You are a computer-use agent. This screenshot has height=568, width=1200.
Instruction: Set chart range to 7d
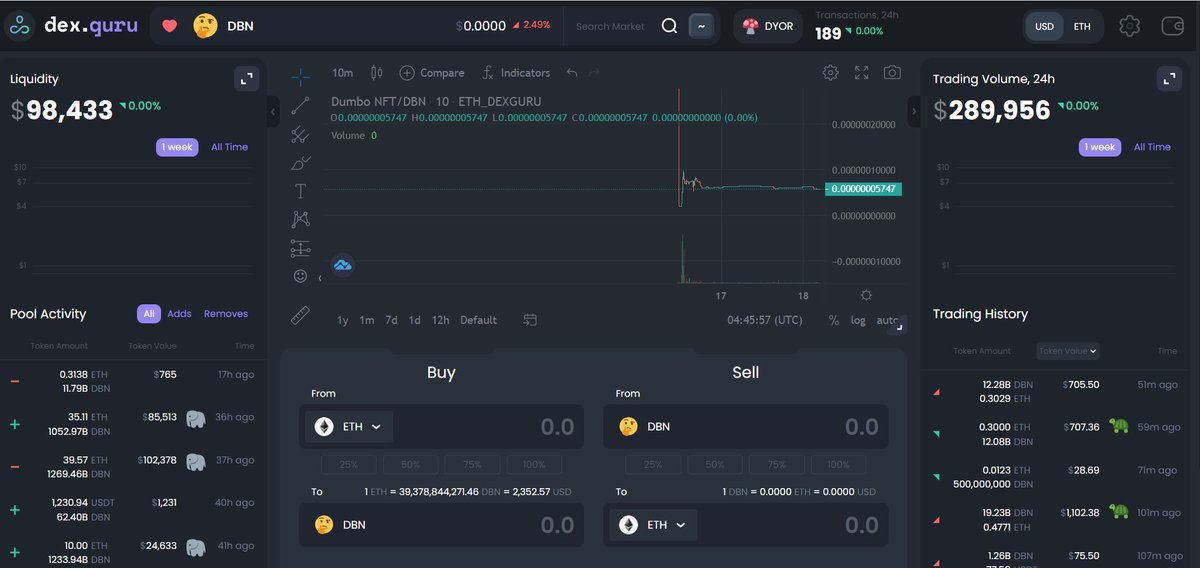[x=391, y=320]
